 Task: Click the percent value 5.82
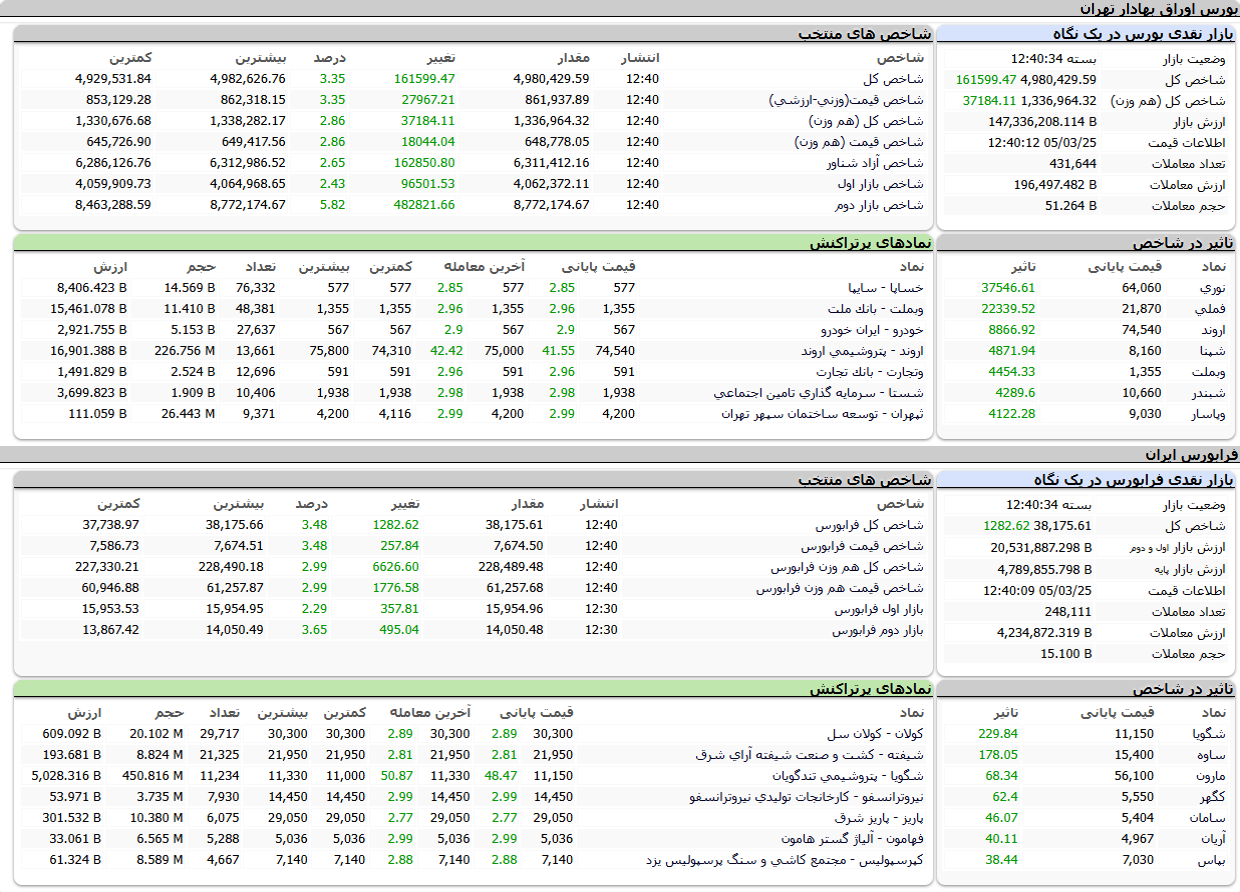coord(332,205)
